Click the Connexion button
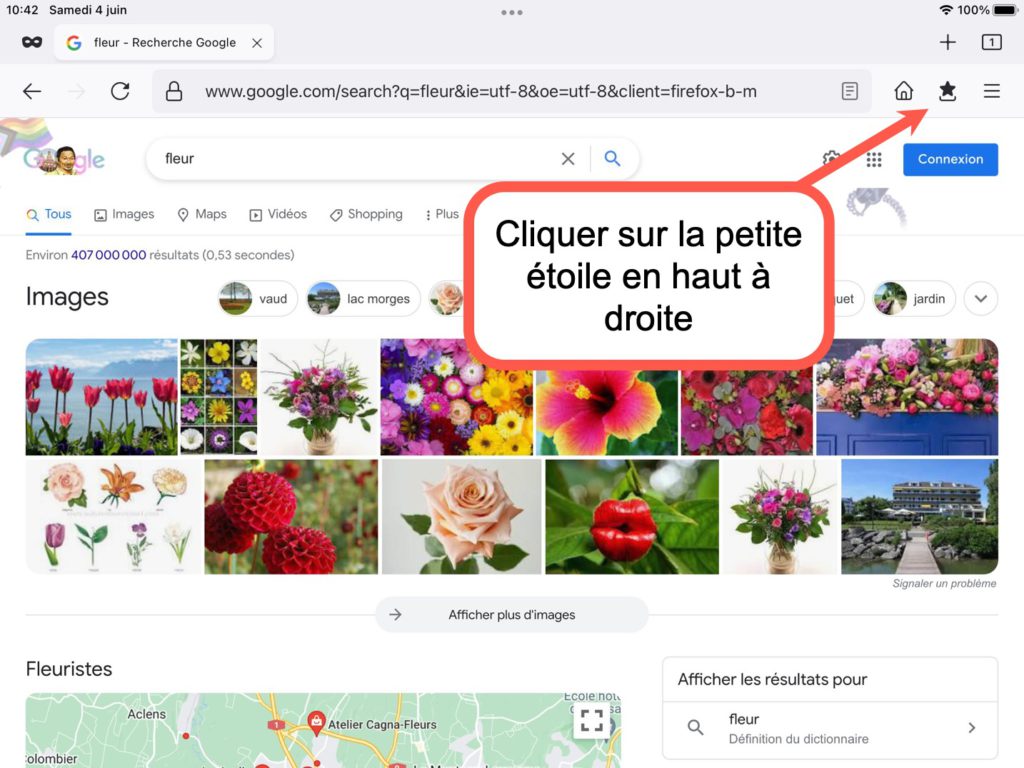Screen dimensions: 1024x768 point(950,159)
